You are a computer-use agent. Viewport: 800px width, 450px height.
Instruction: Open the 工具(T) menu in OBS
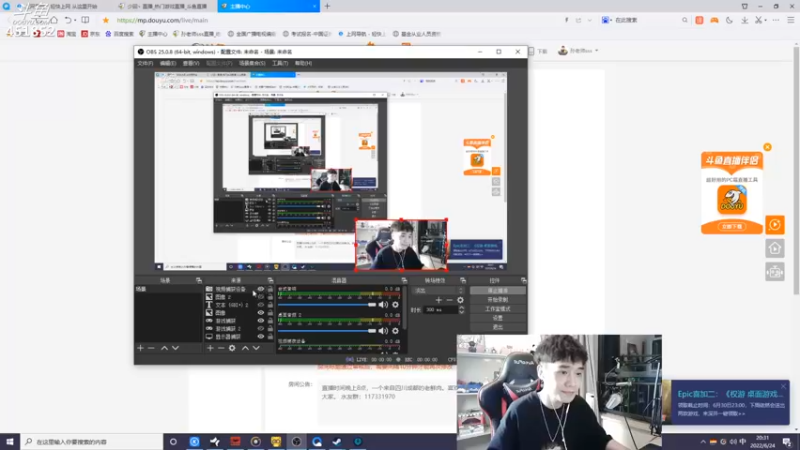click(280, 63)
